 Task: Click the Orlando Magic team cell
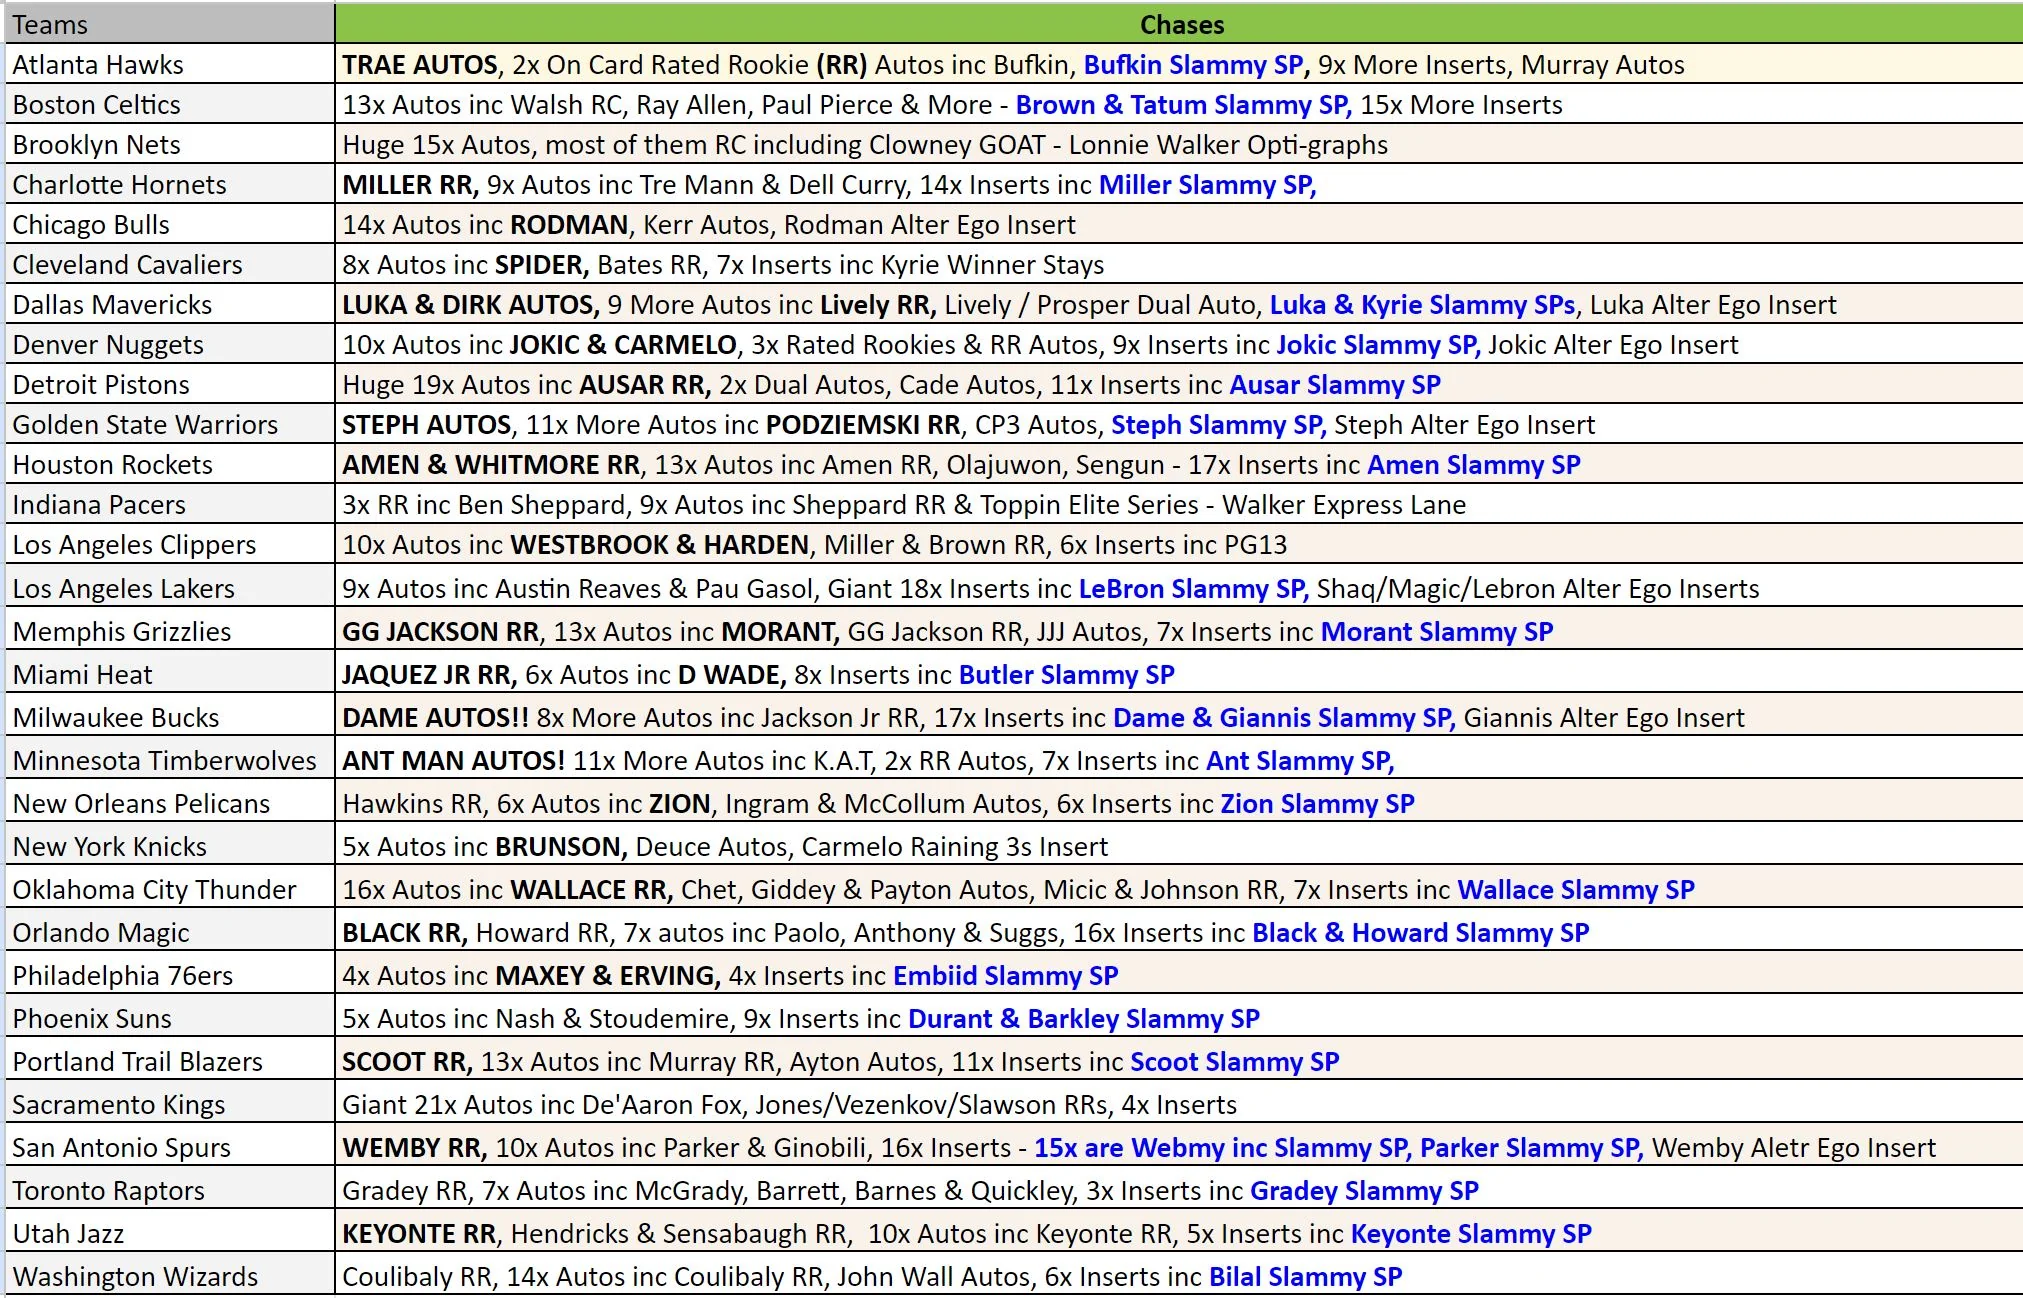[x=170, y=930]
